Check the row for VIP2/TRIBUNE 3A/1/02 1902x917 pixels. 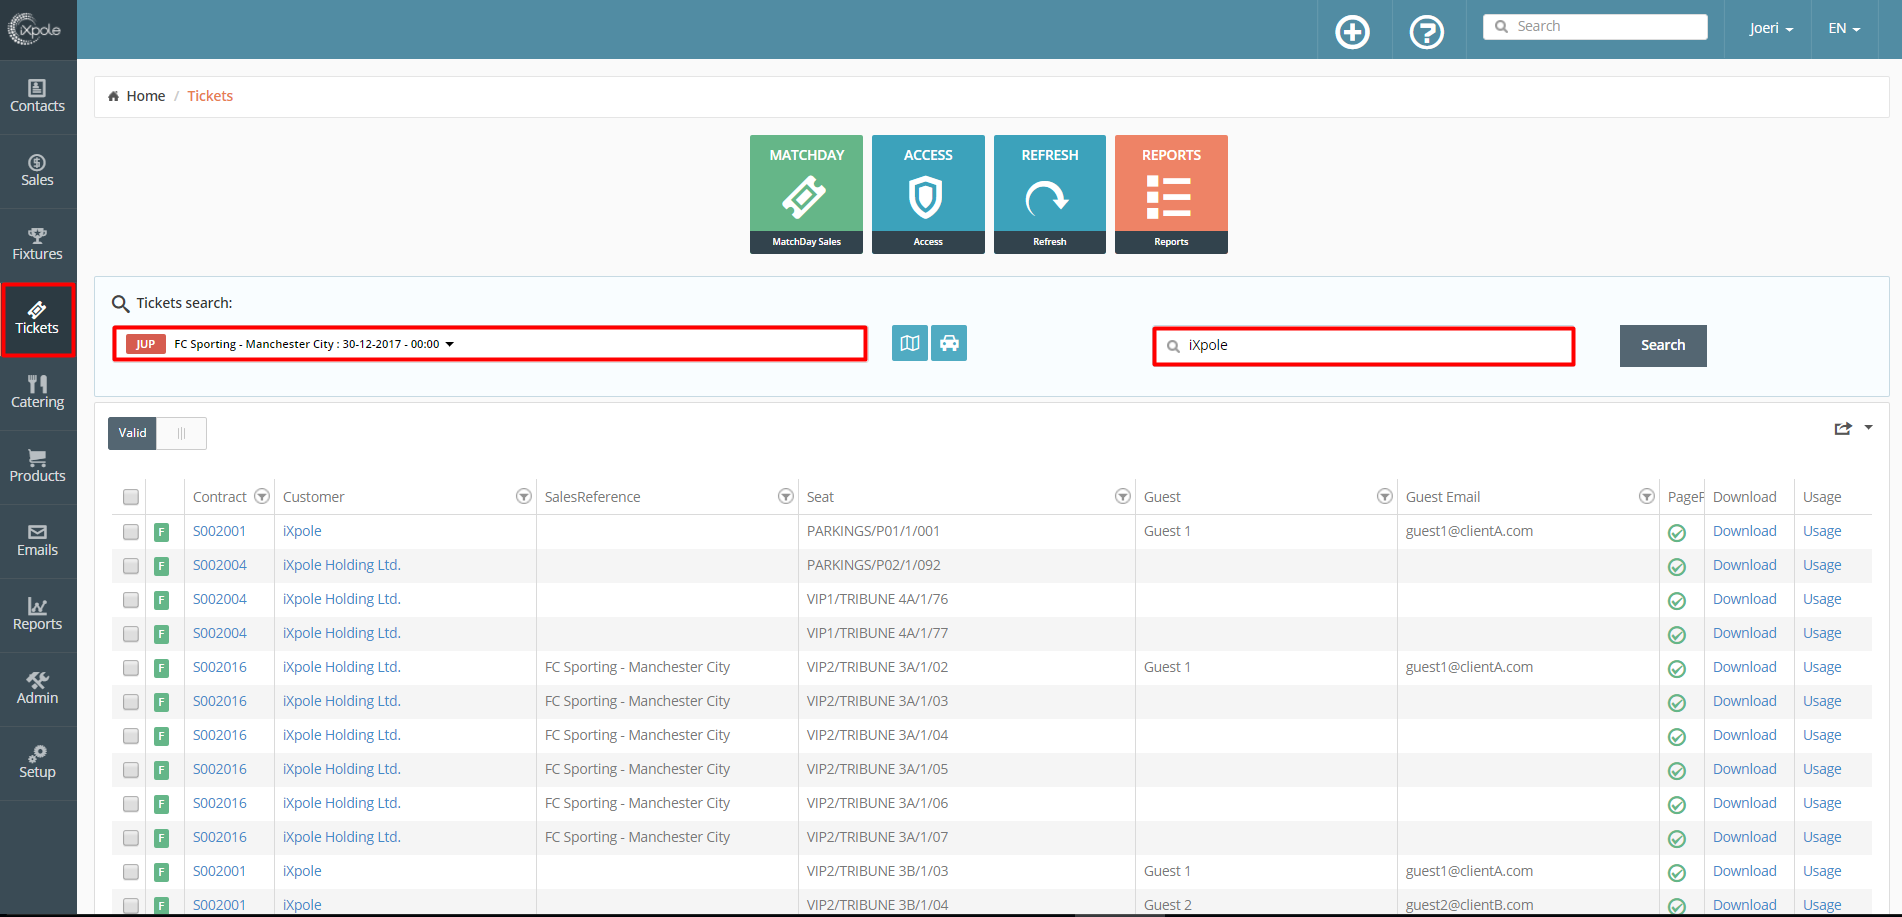point(131,668)
